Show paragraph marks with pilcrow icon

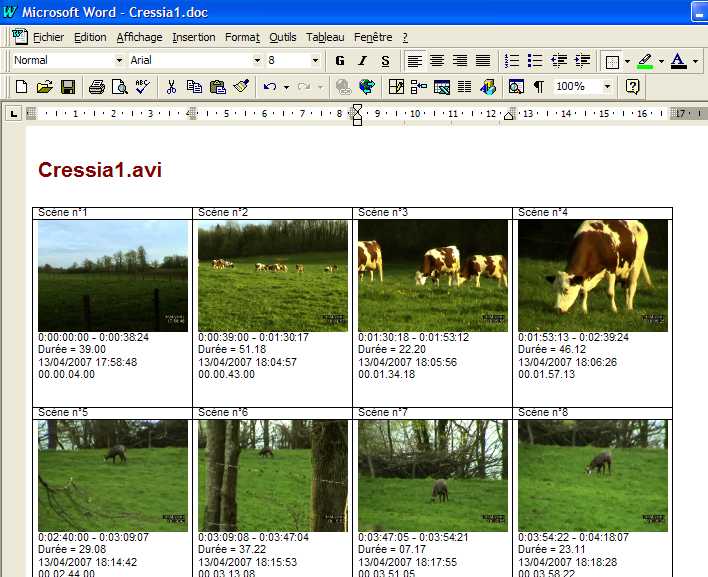tap(539, 86)
